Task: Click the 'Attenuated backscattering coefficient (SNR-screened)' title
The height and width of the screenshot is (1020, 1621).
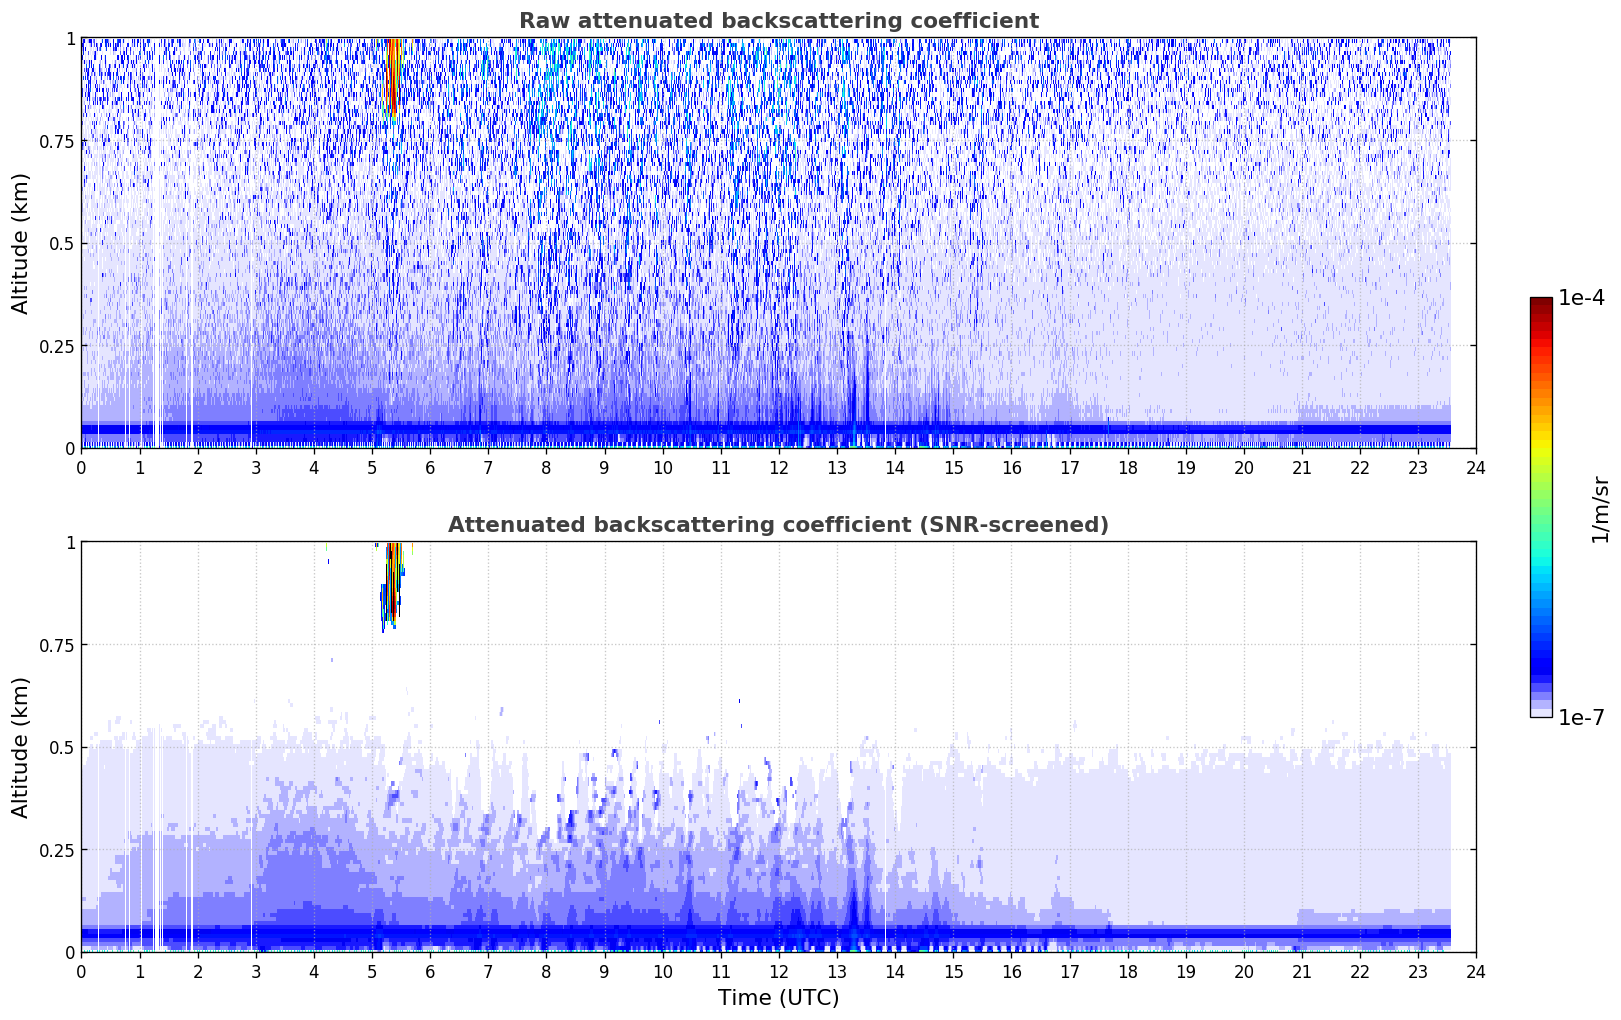Action: tap(778, 525)
